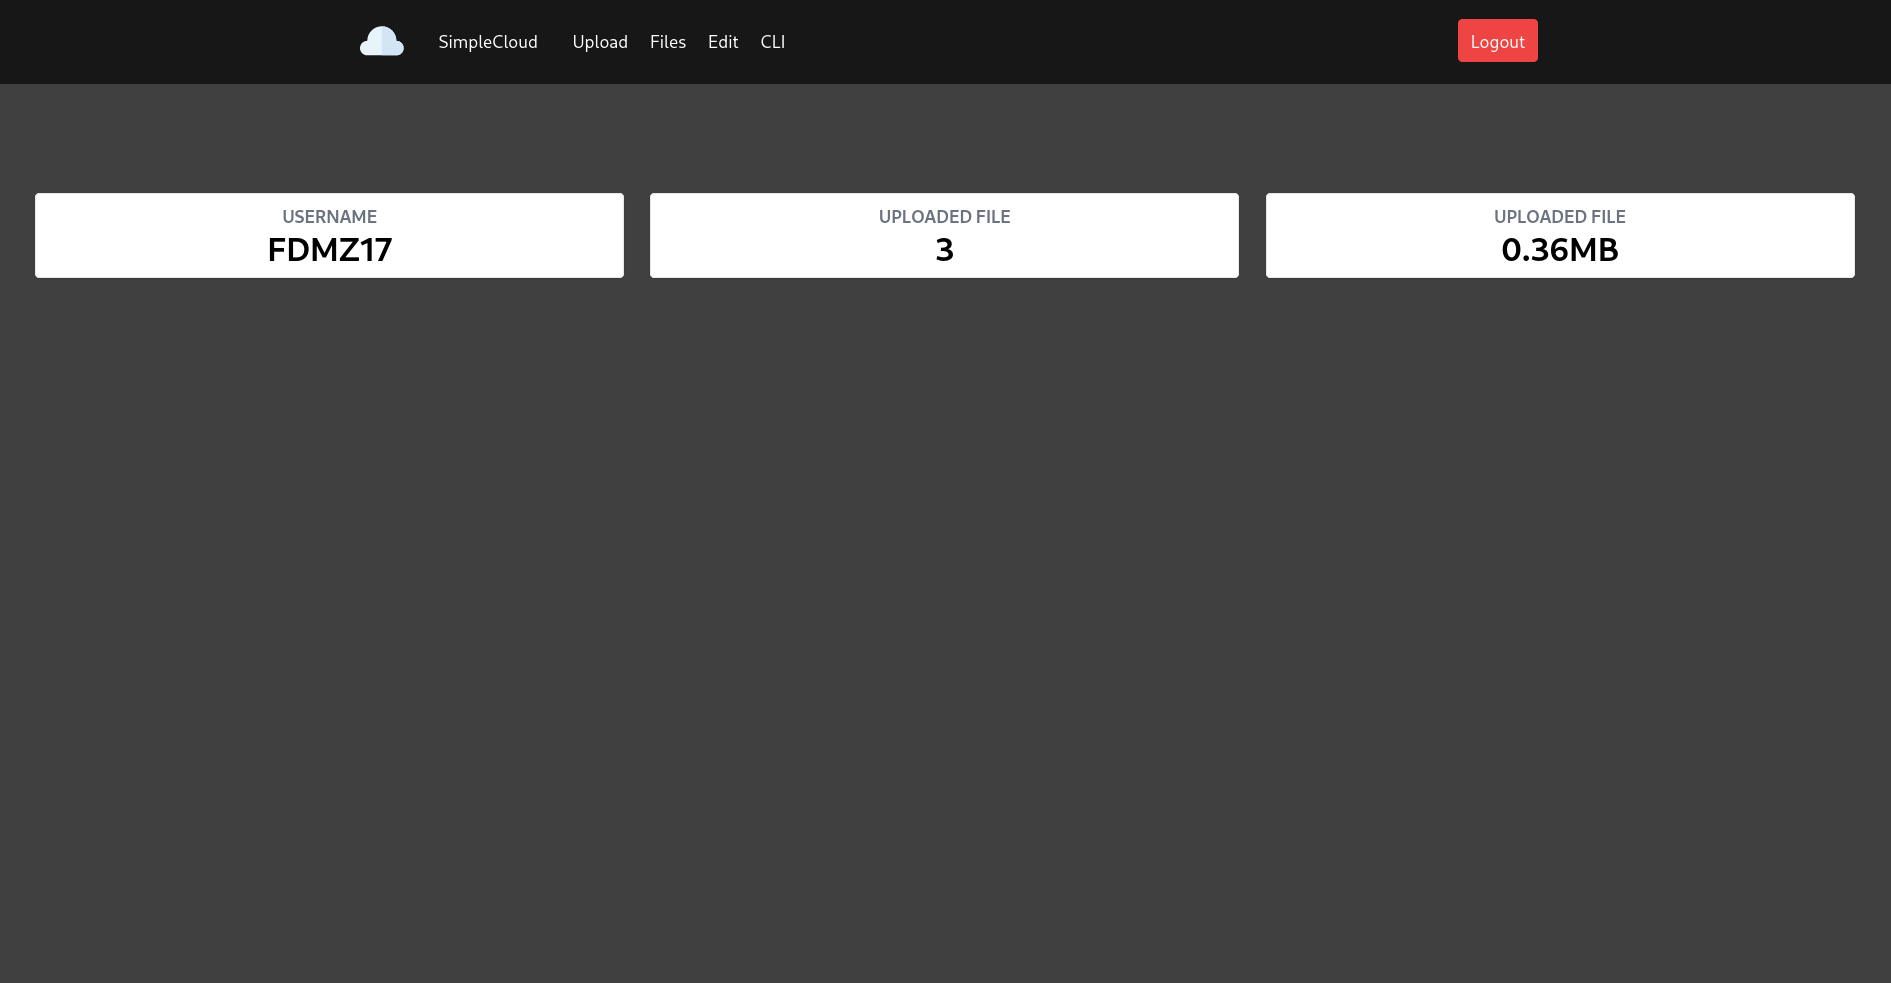Click the 0.36MB storage value
Screen dimensions: 1891x983
pos(1560,250)
